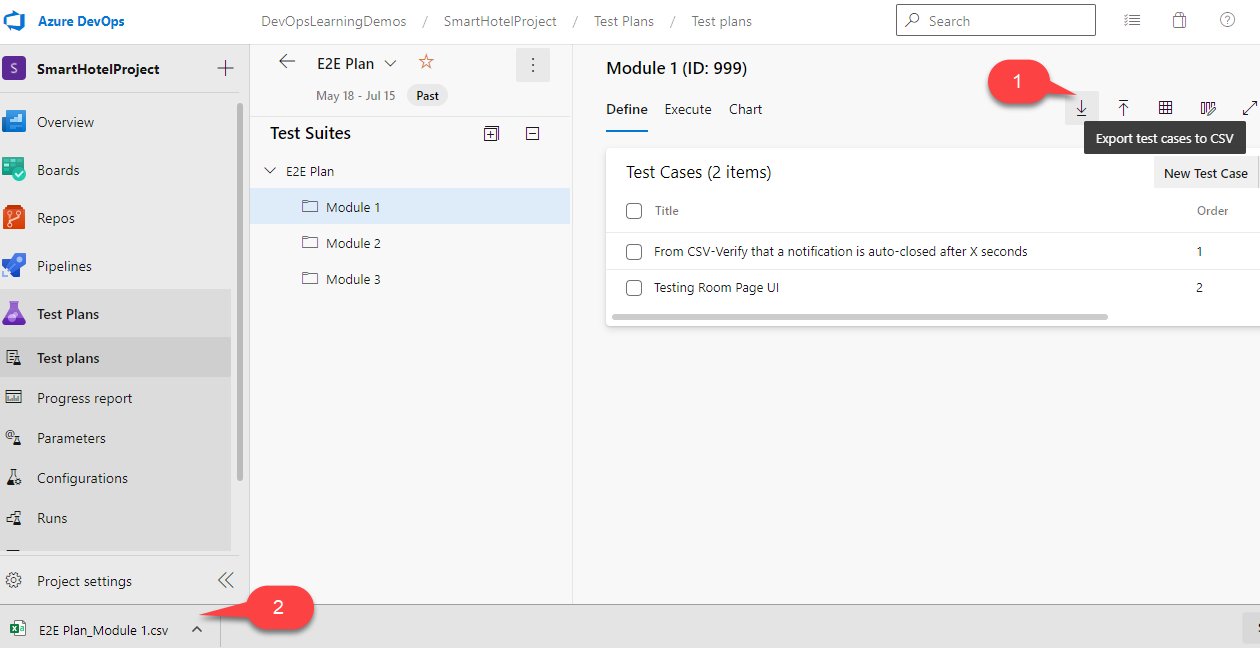Screen dimensions: 1260x648
Task: Click the SmartHotelProject title in sidebar
Action: (98, 69)
